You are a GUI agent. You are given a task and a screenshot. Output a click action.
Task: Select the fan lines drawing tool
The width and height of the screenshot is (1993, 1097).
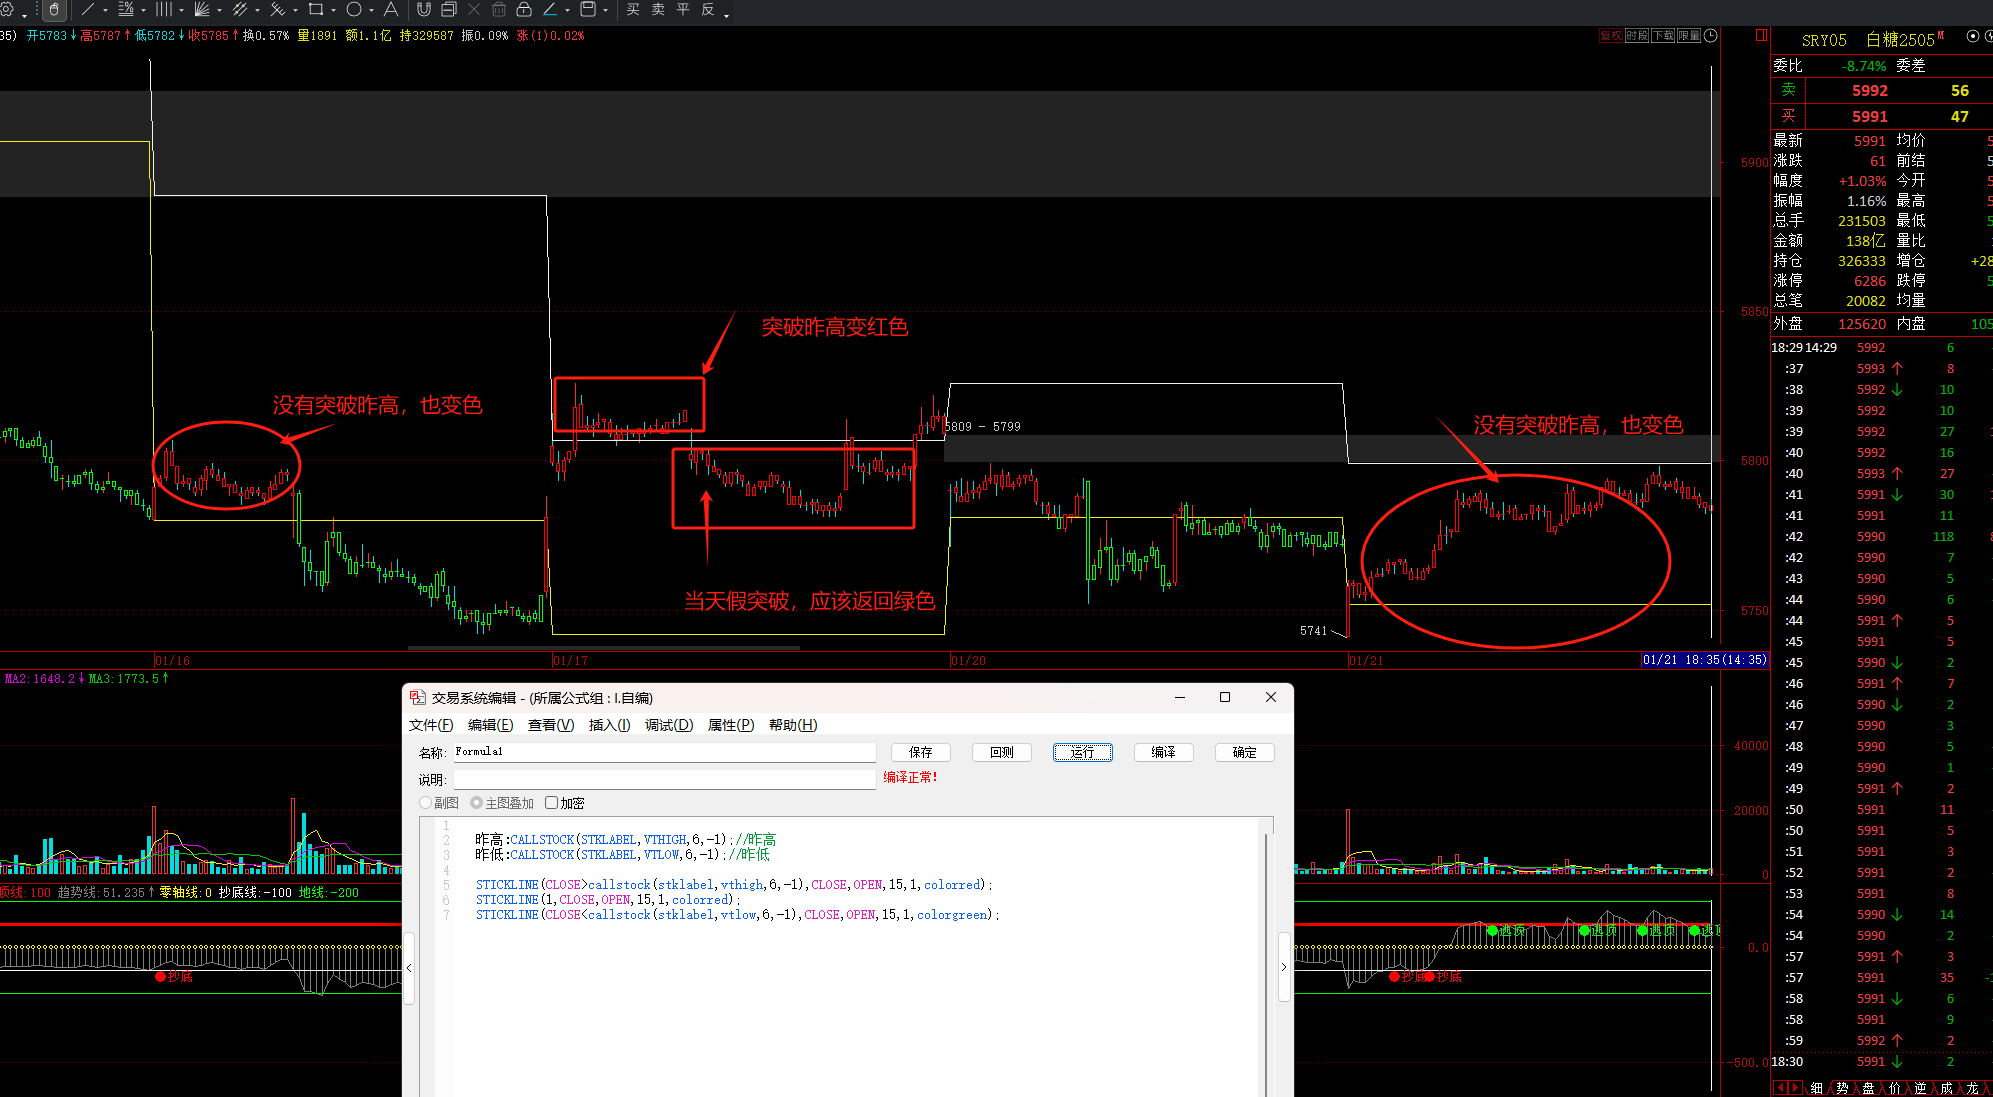click(x=202, y=9)
